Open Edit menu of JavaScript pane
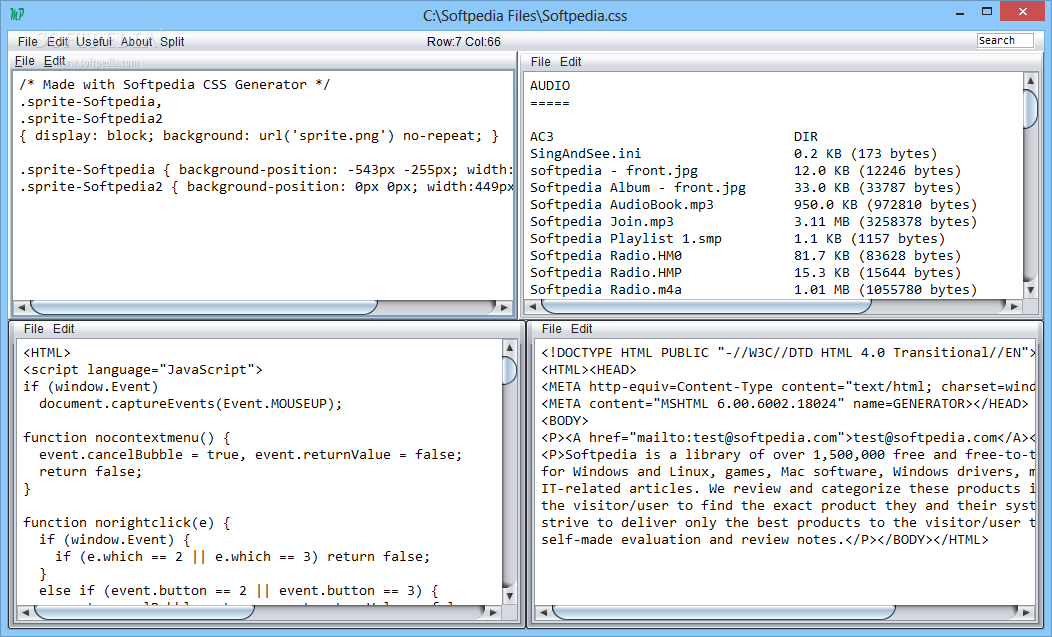The image size is (1052, 637). (64, 329)
